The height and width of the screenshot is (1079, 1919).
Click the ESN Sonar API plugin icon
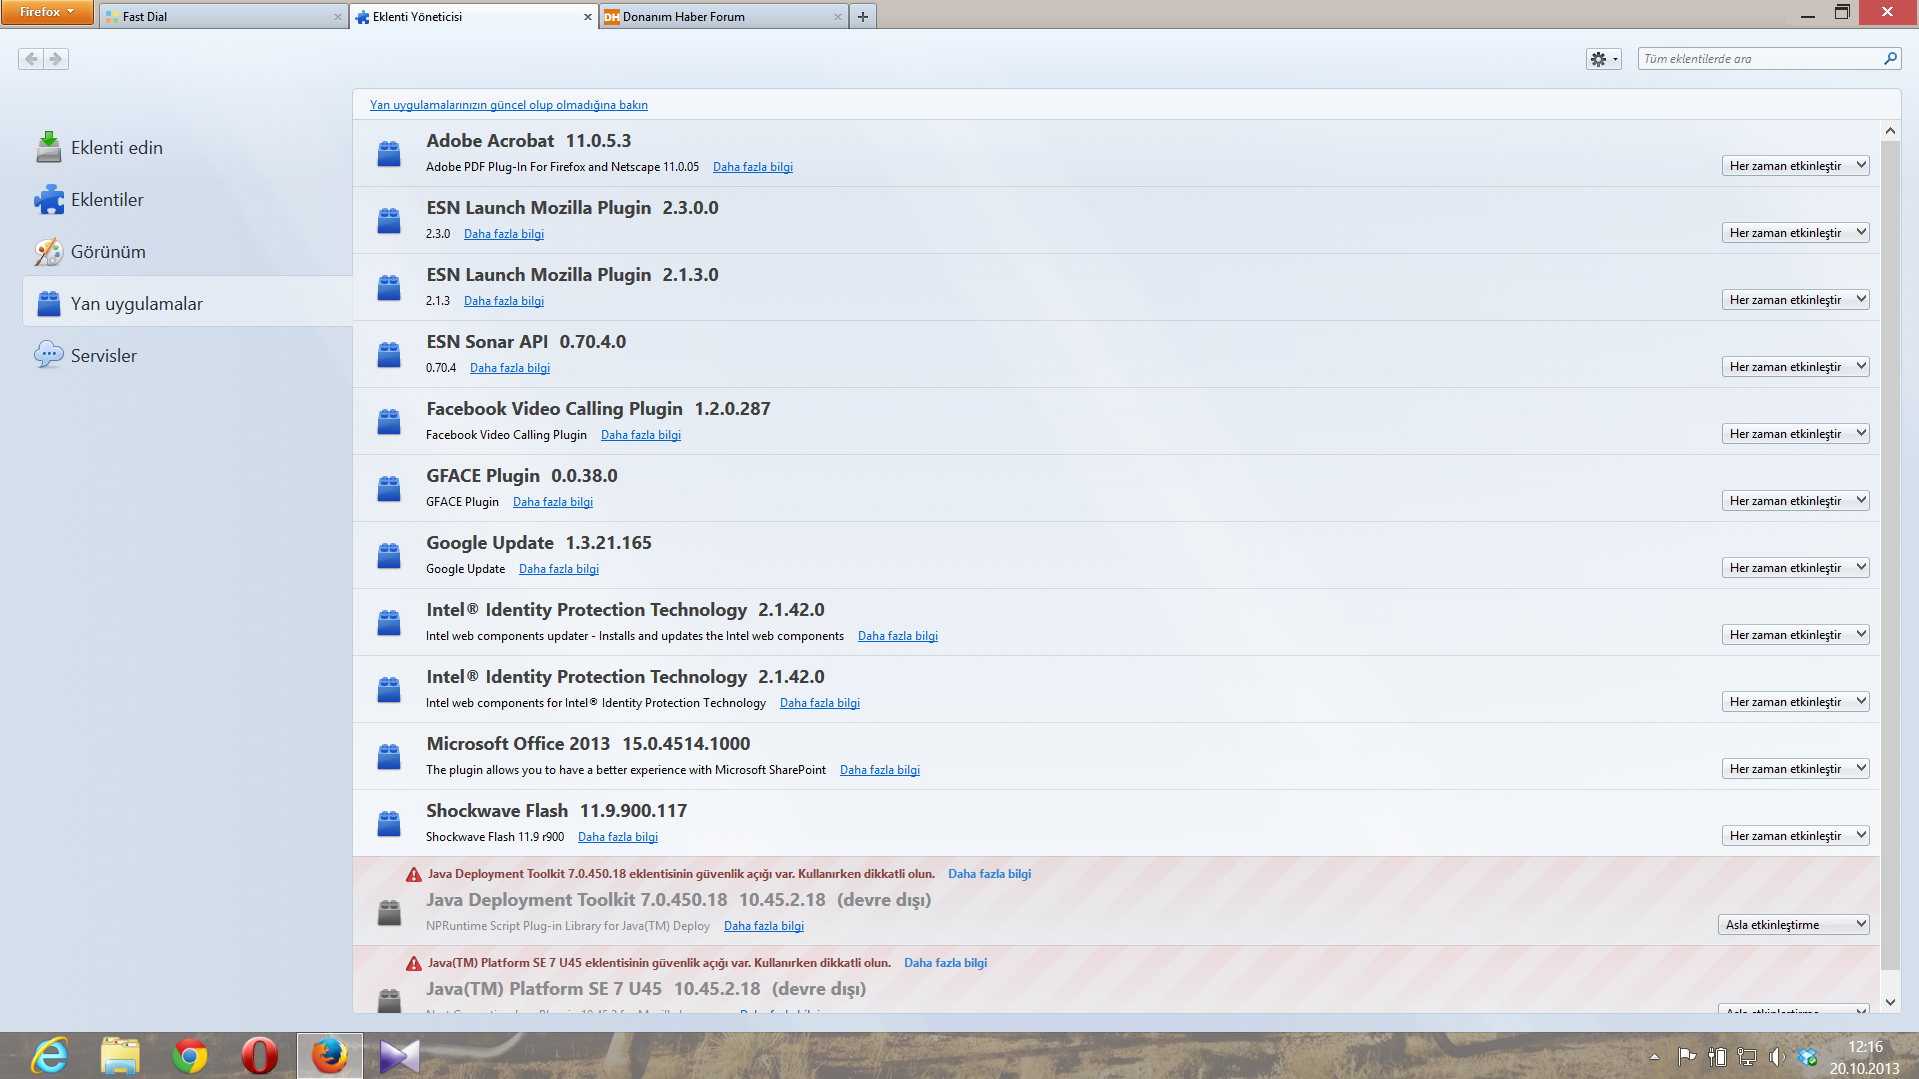[389, 354]
